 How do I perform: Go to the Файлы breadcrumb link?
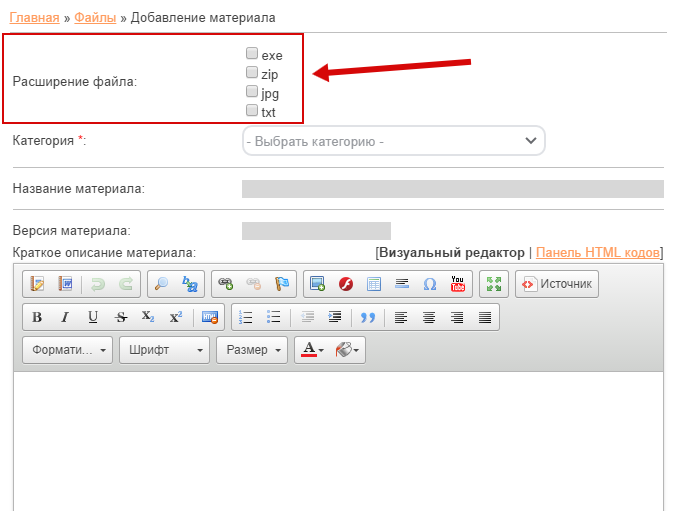(93, 17)
